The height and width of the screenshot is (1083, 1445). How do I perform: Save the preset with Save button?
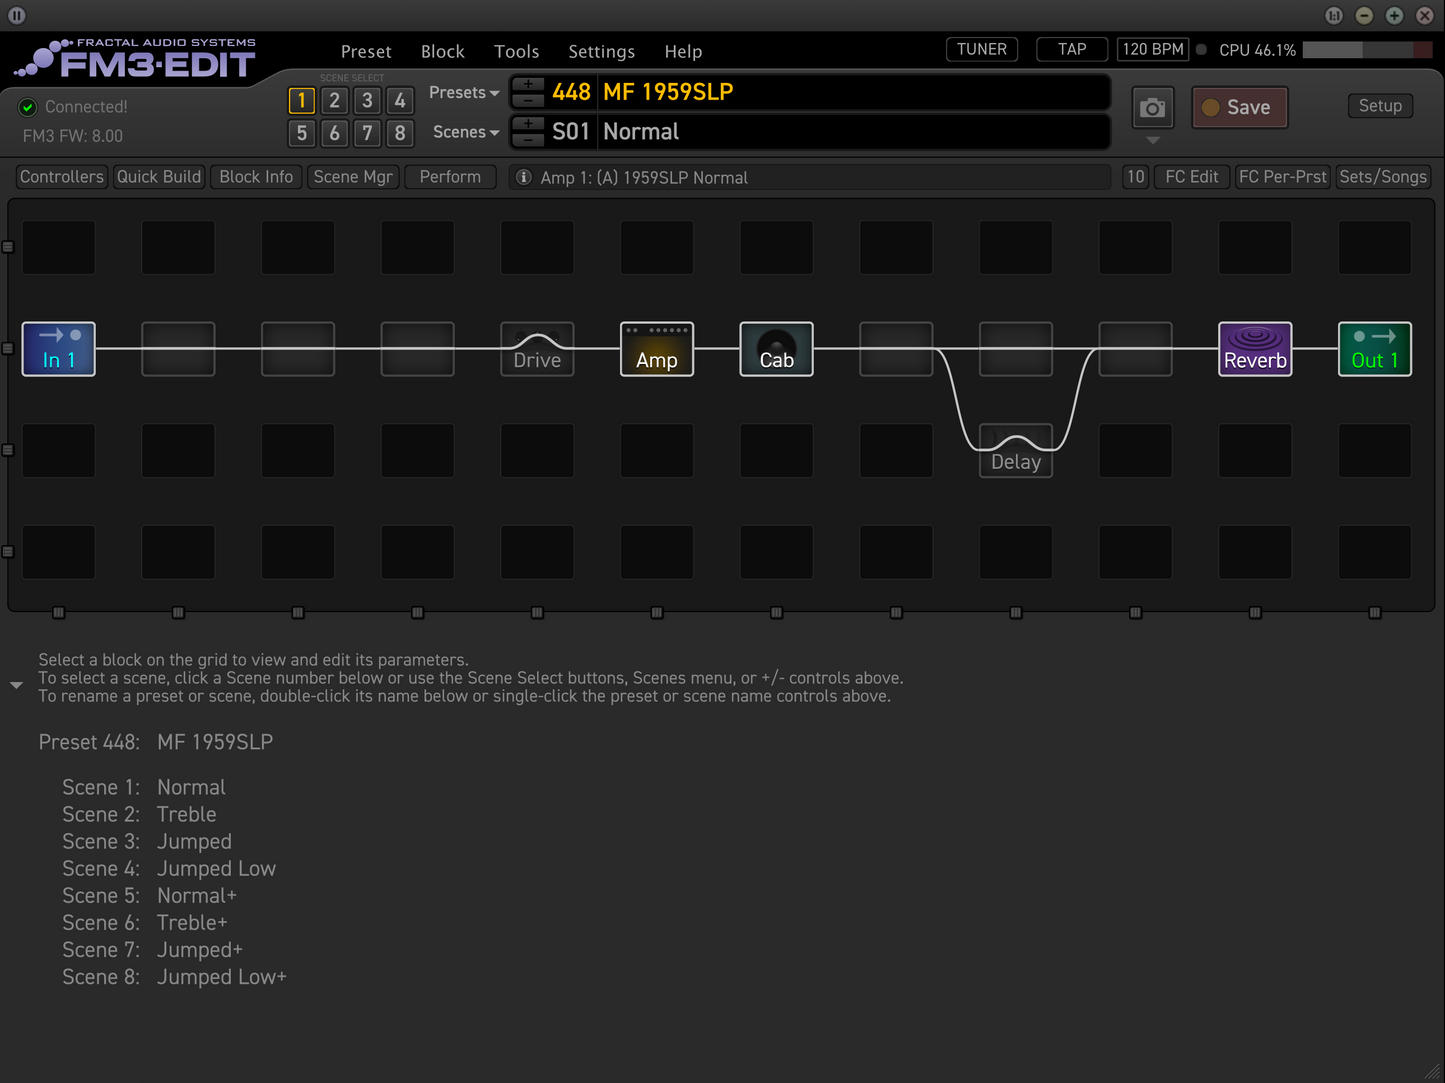pos(1239,107)
